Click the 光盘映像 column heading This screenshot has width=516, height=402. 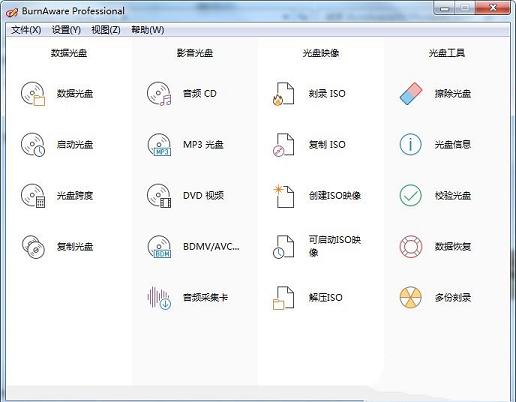pos(321,53)
